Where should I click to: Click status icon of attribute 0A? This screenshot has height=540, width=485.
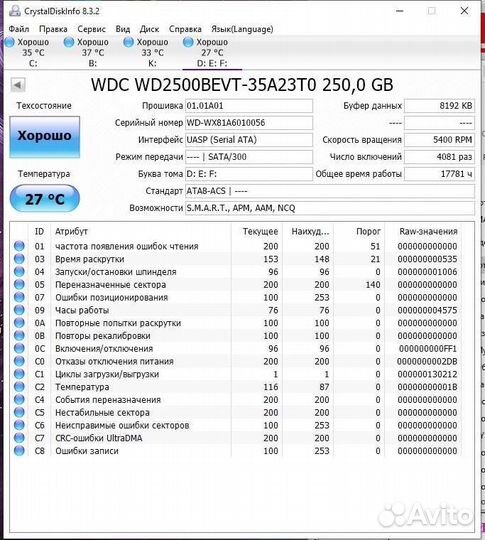[19, 323]
